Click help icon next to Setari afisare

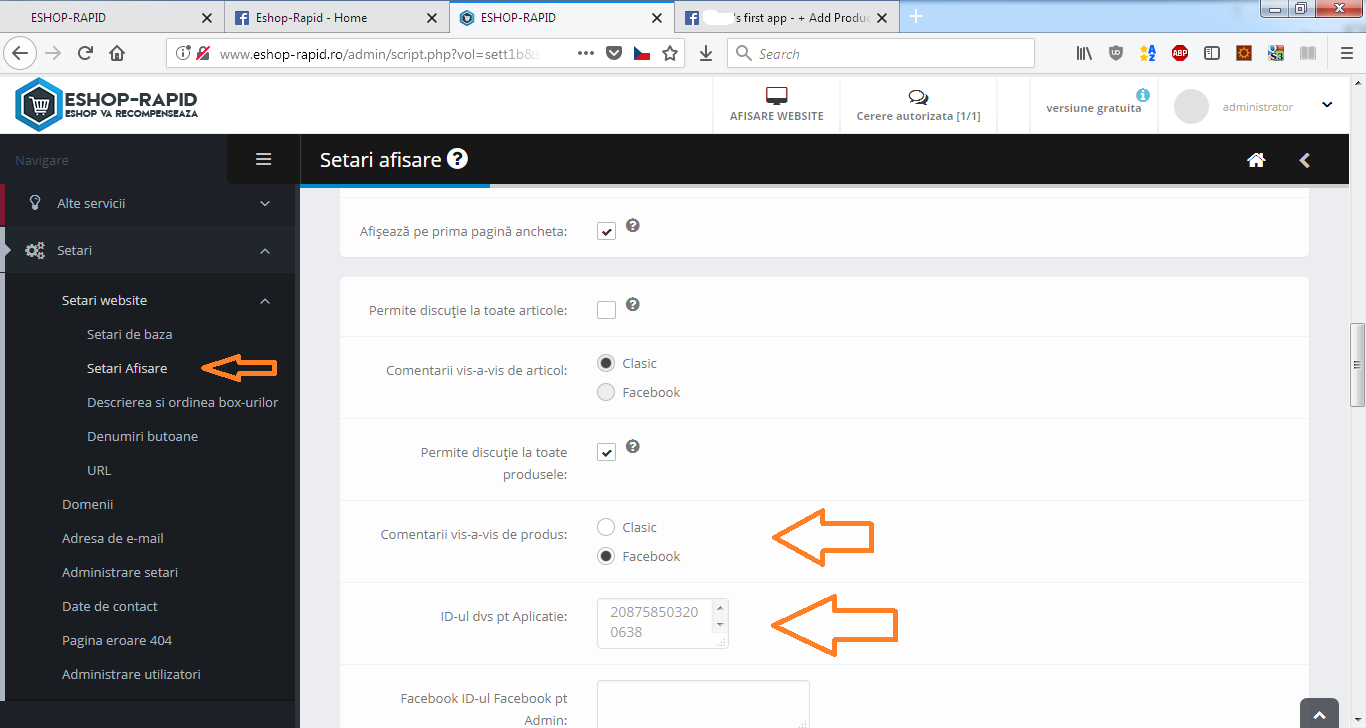pos(457,158)
